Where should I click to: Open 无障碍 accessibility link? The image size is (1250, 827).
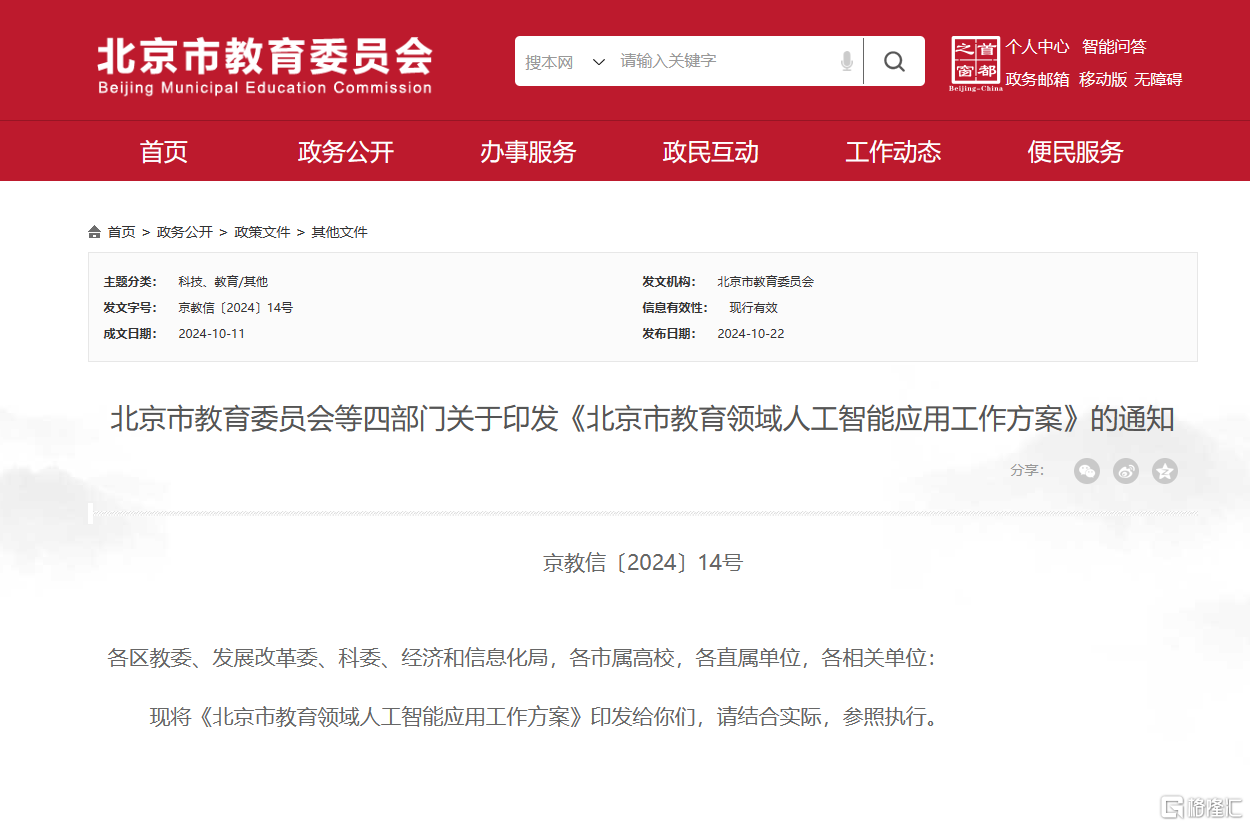pos(1158,80)
